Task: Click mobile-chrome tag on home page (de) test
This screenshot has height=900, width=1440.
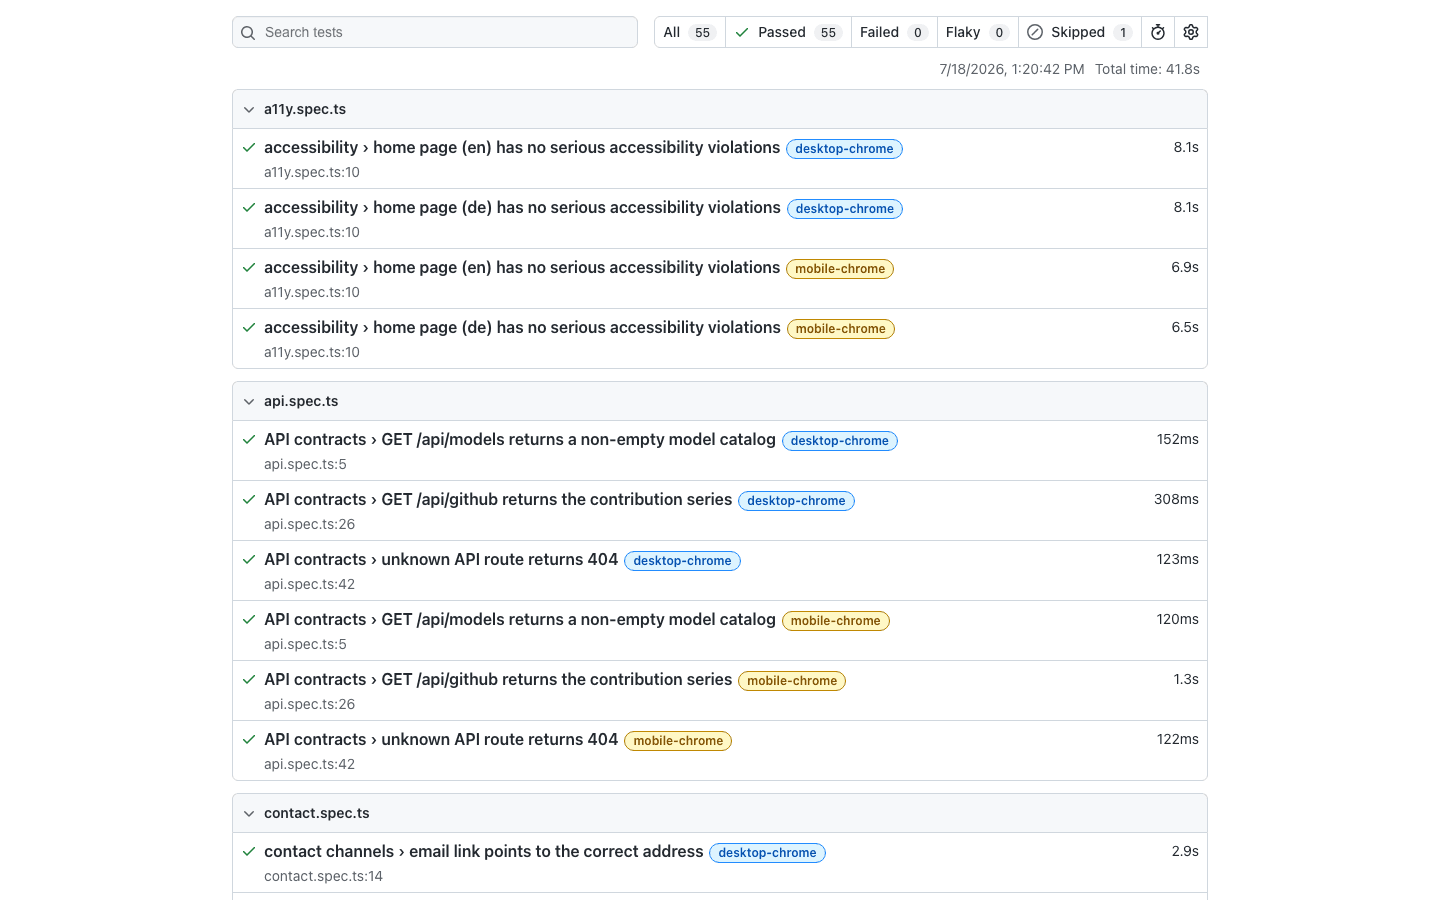Action: click(841, 329)
